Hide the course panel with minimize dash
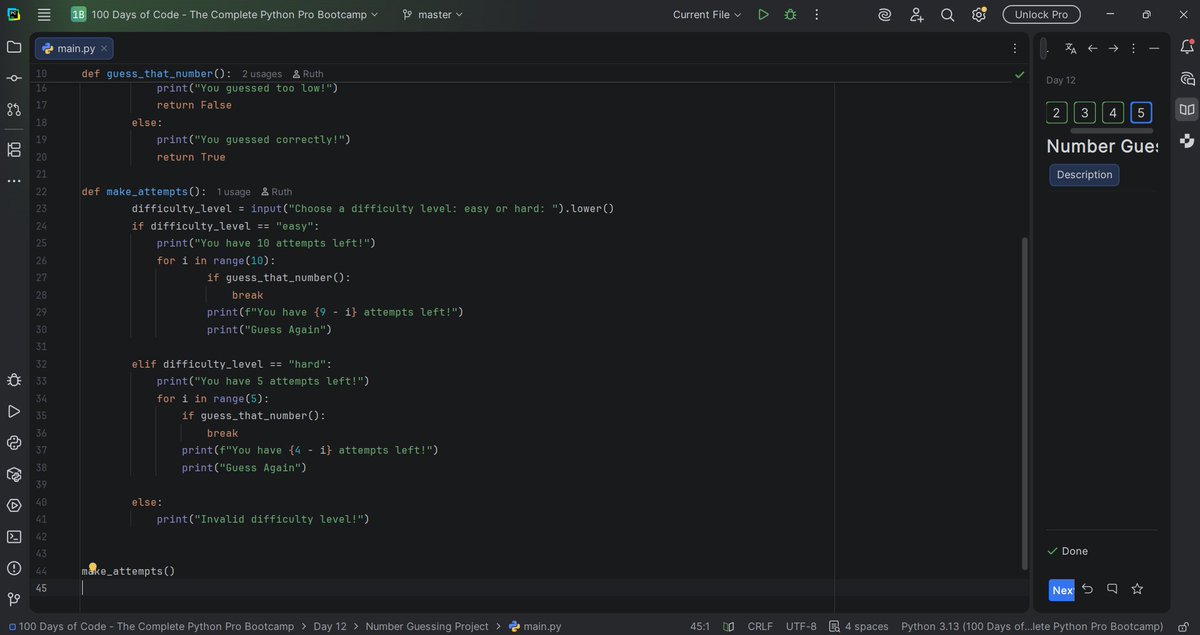 1154,48
